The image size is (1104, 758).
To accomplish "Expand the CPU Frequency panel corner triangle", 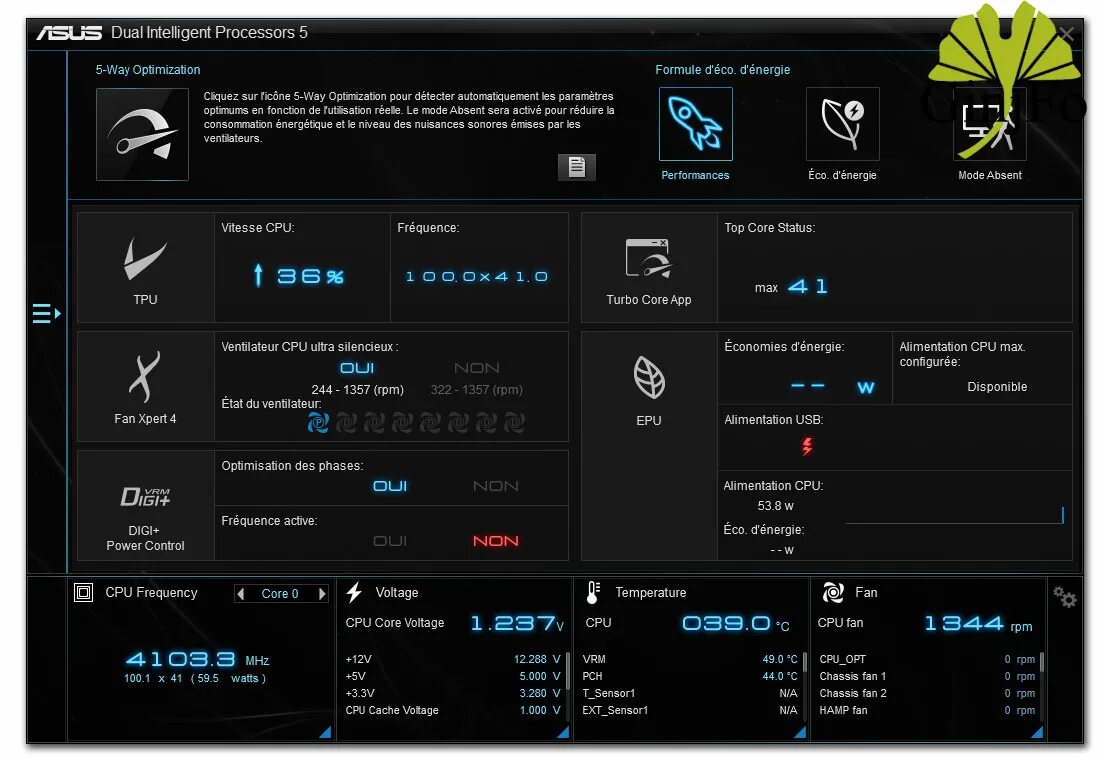I will point(325,733).
